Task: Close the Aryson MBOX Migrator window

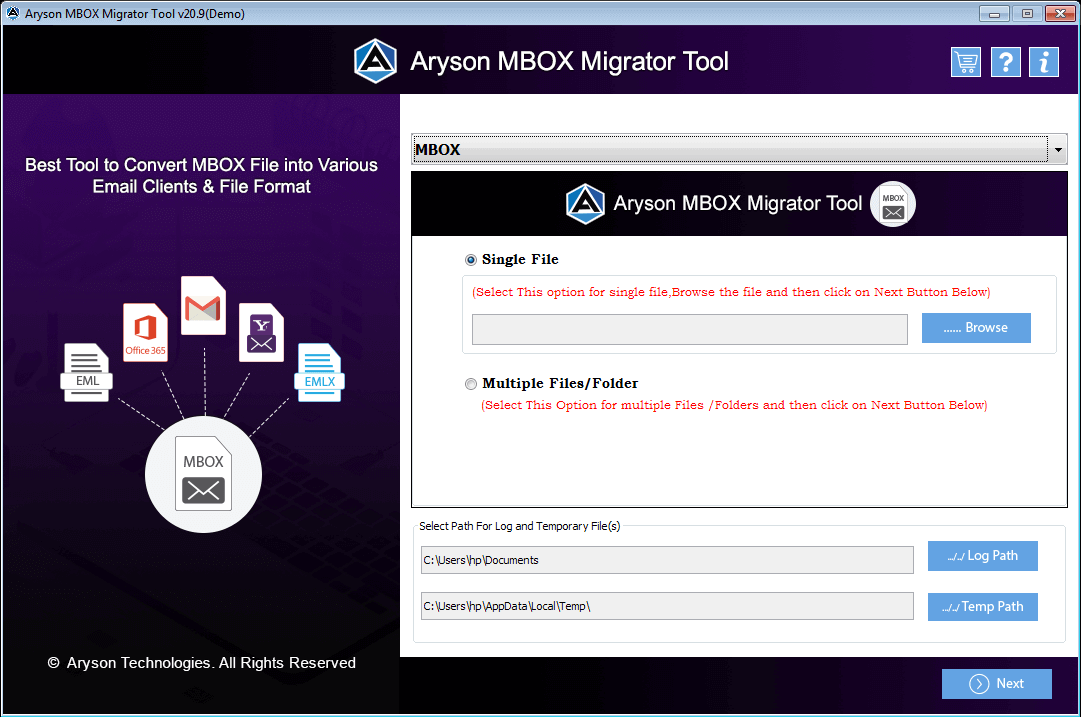Action: (x=1060, y=13)
